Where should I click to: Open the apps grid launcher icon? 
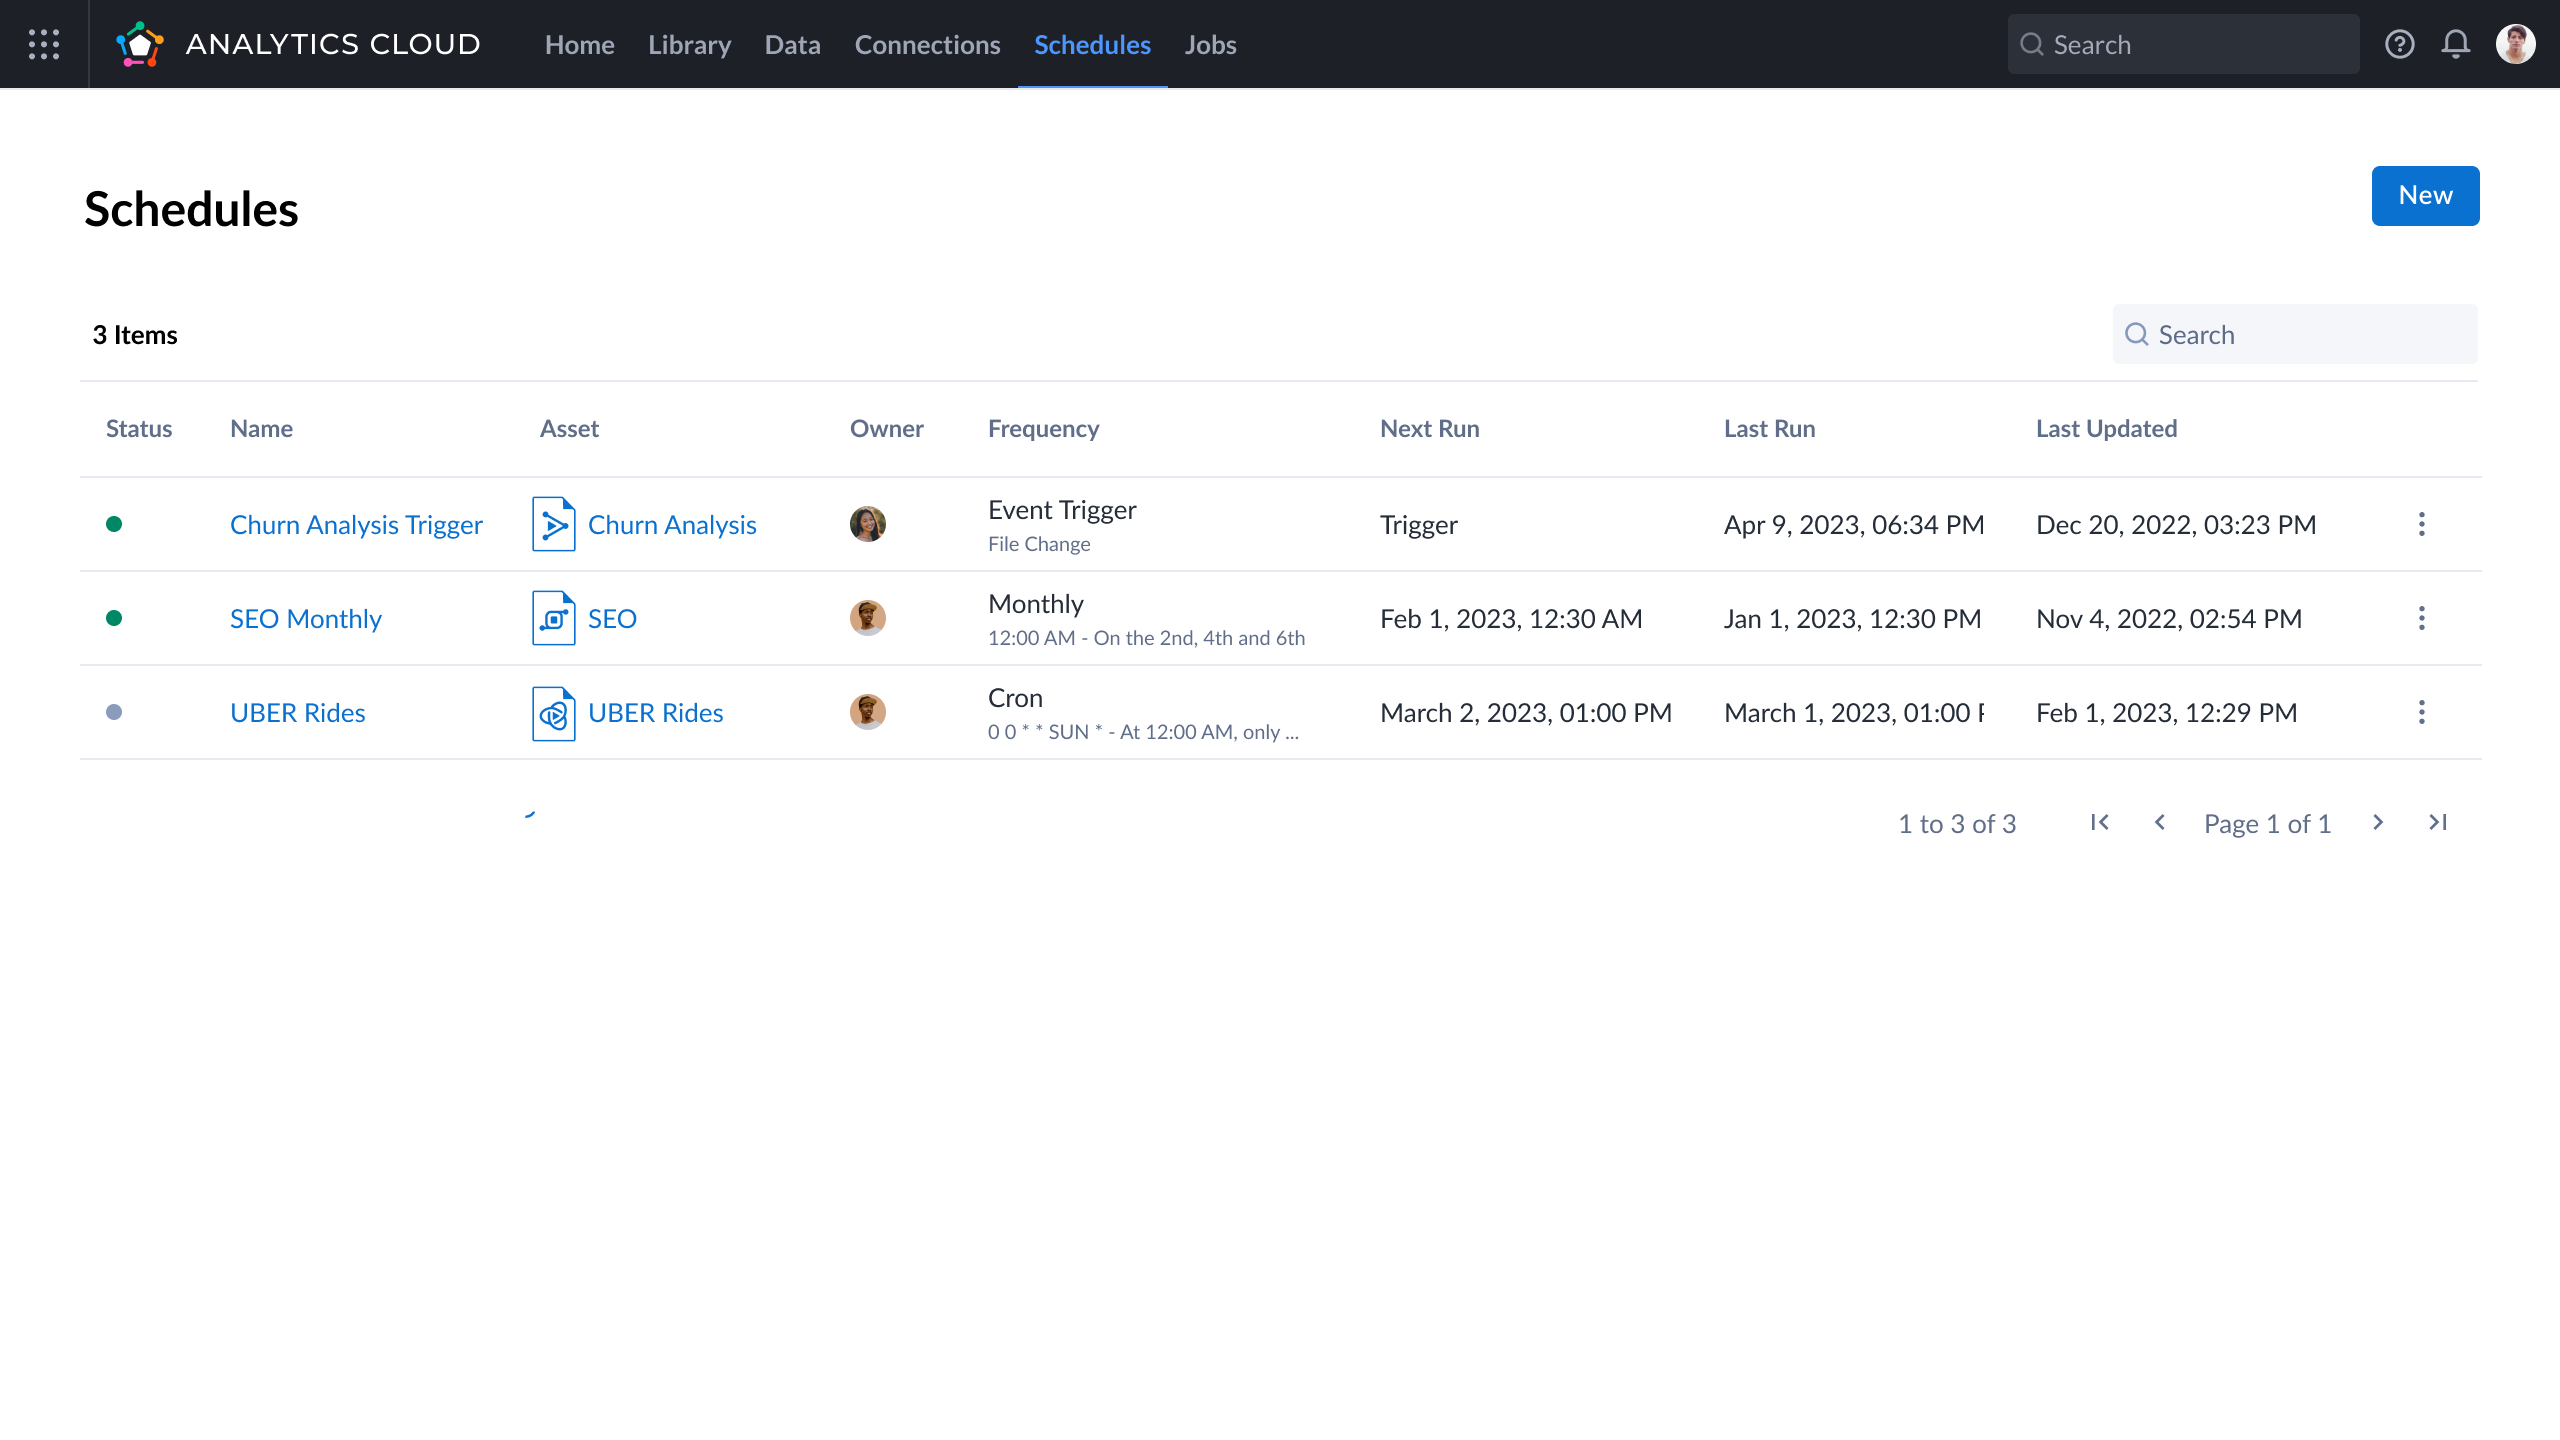coord(44,44)
